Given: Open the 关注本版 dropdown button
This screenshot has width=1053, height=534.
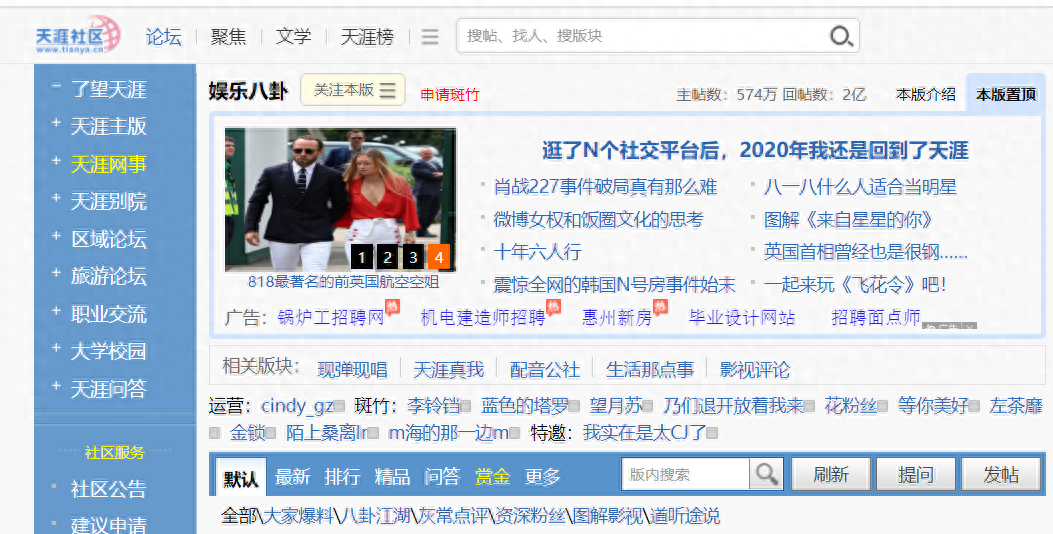Looking at the screenshot, I should coord(353,90).
